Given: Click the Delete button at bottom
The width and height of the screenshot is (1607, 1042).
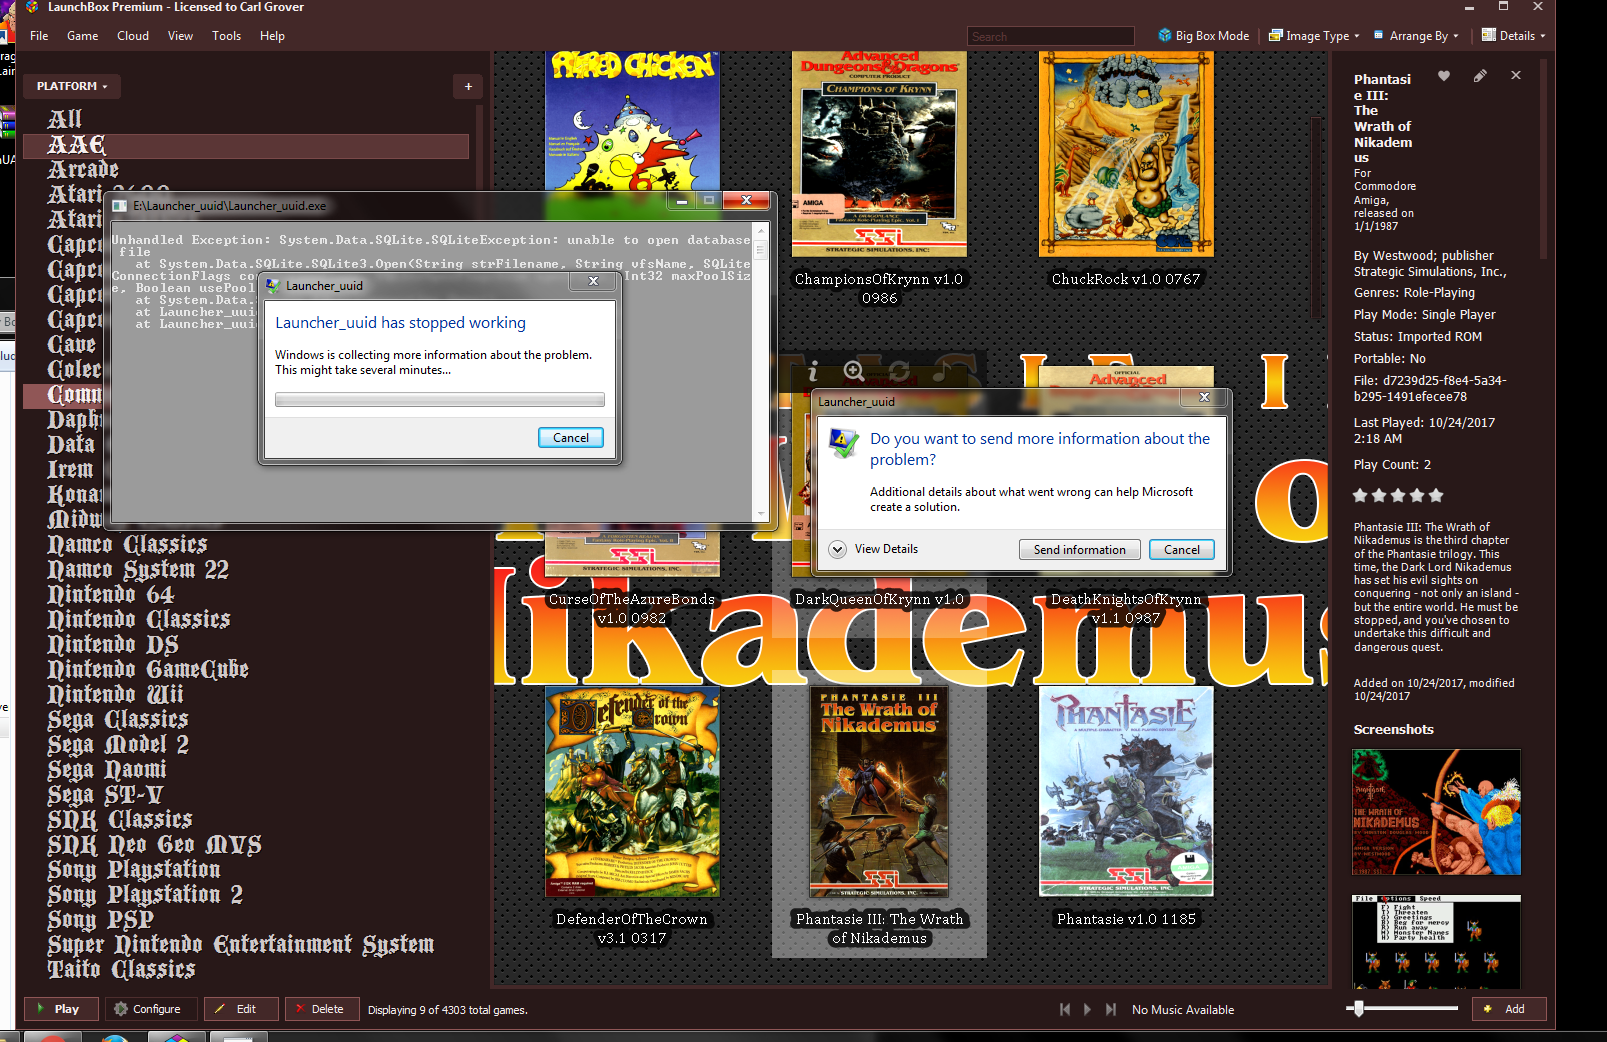Looking at the screenshot, I should [320, 1009].
